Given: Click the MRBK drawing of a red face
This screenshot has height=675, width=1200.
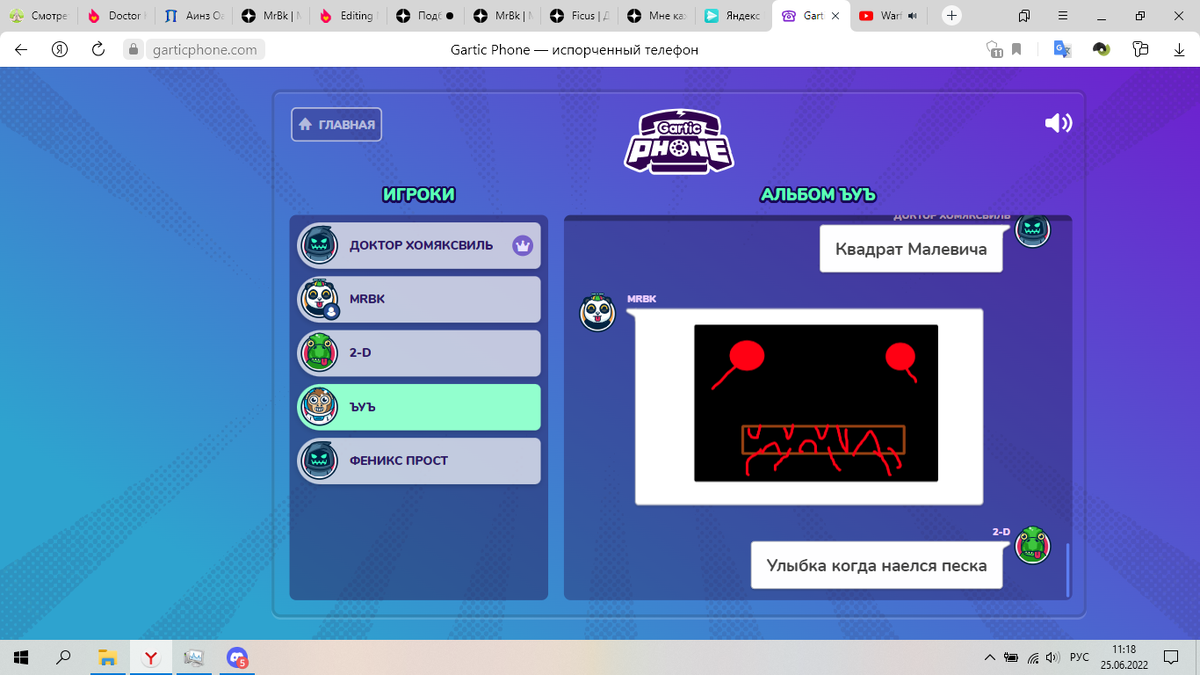Looking at the screenshot, I should (x=816, y=403).
